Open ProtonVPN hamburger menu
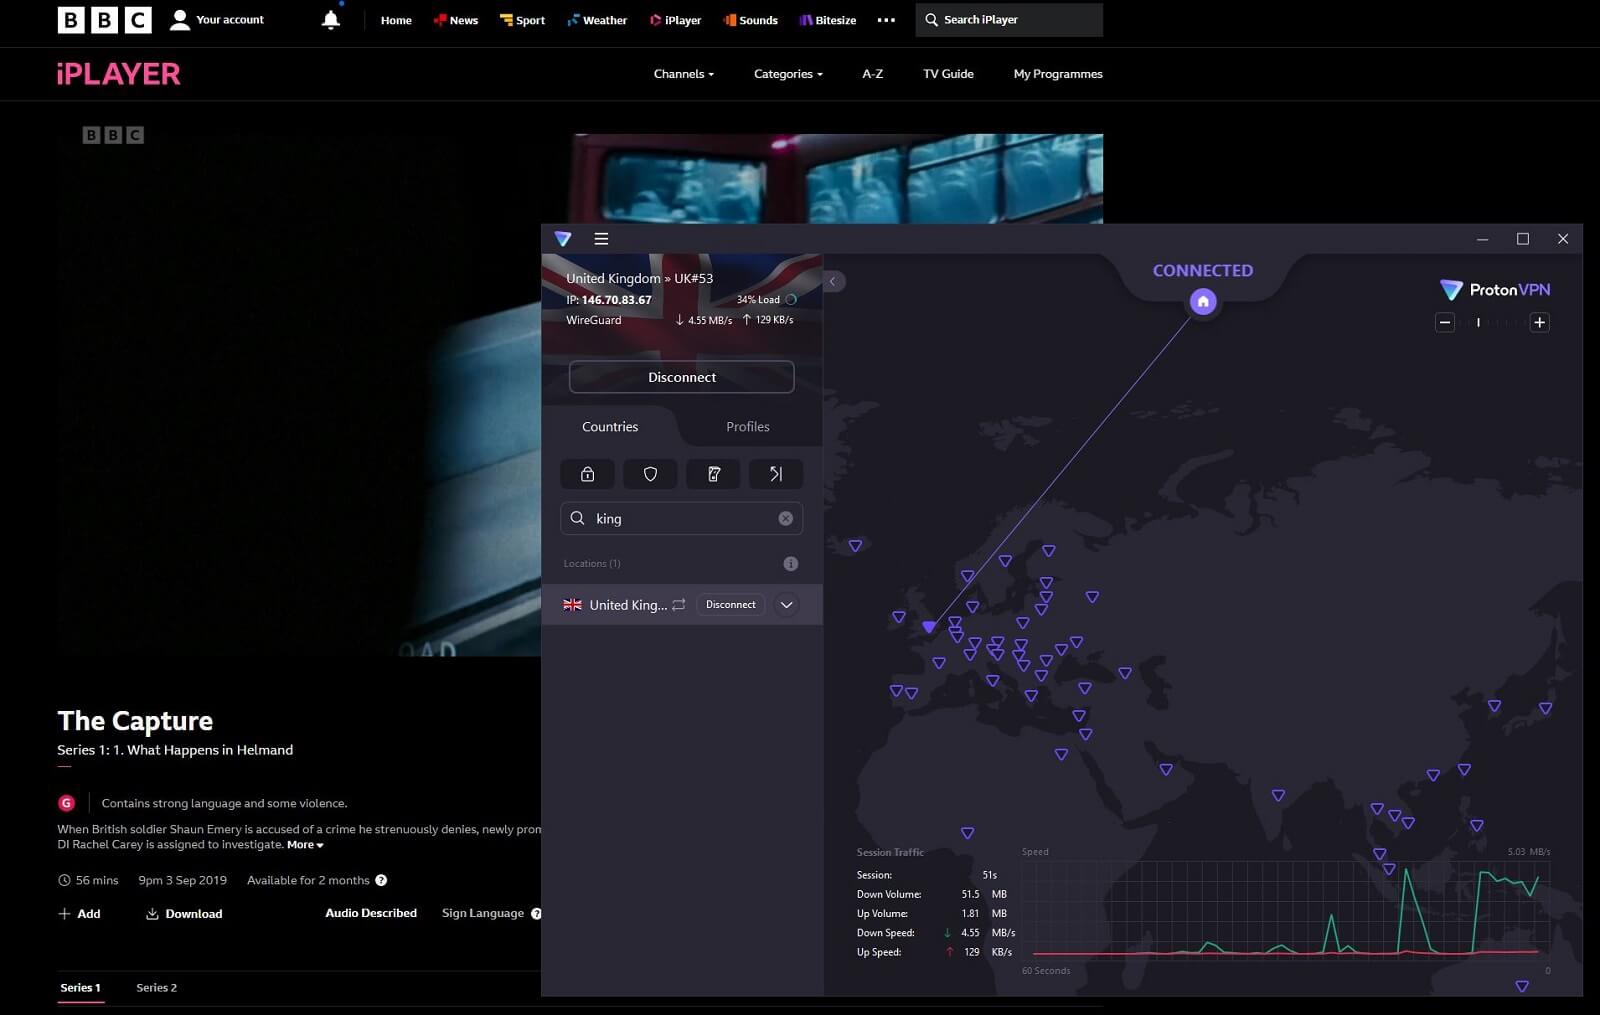 pyautogui.click(x=601, y=239)
